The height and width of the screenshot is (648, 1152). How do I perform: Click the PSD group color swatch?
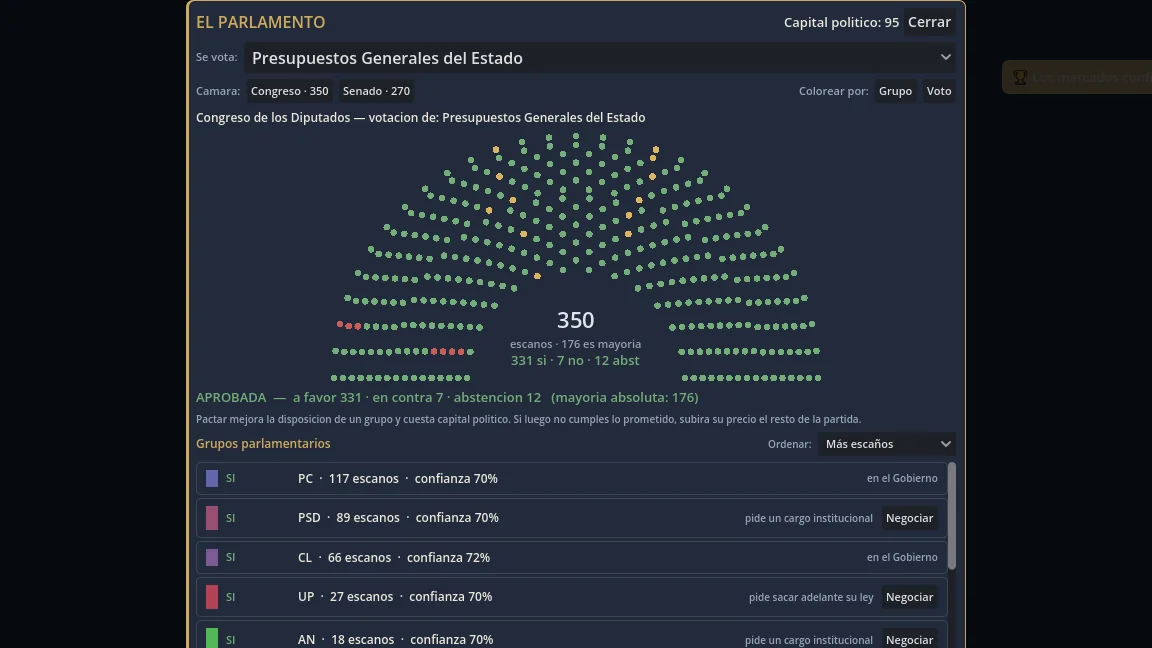[212, 518]
